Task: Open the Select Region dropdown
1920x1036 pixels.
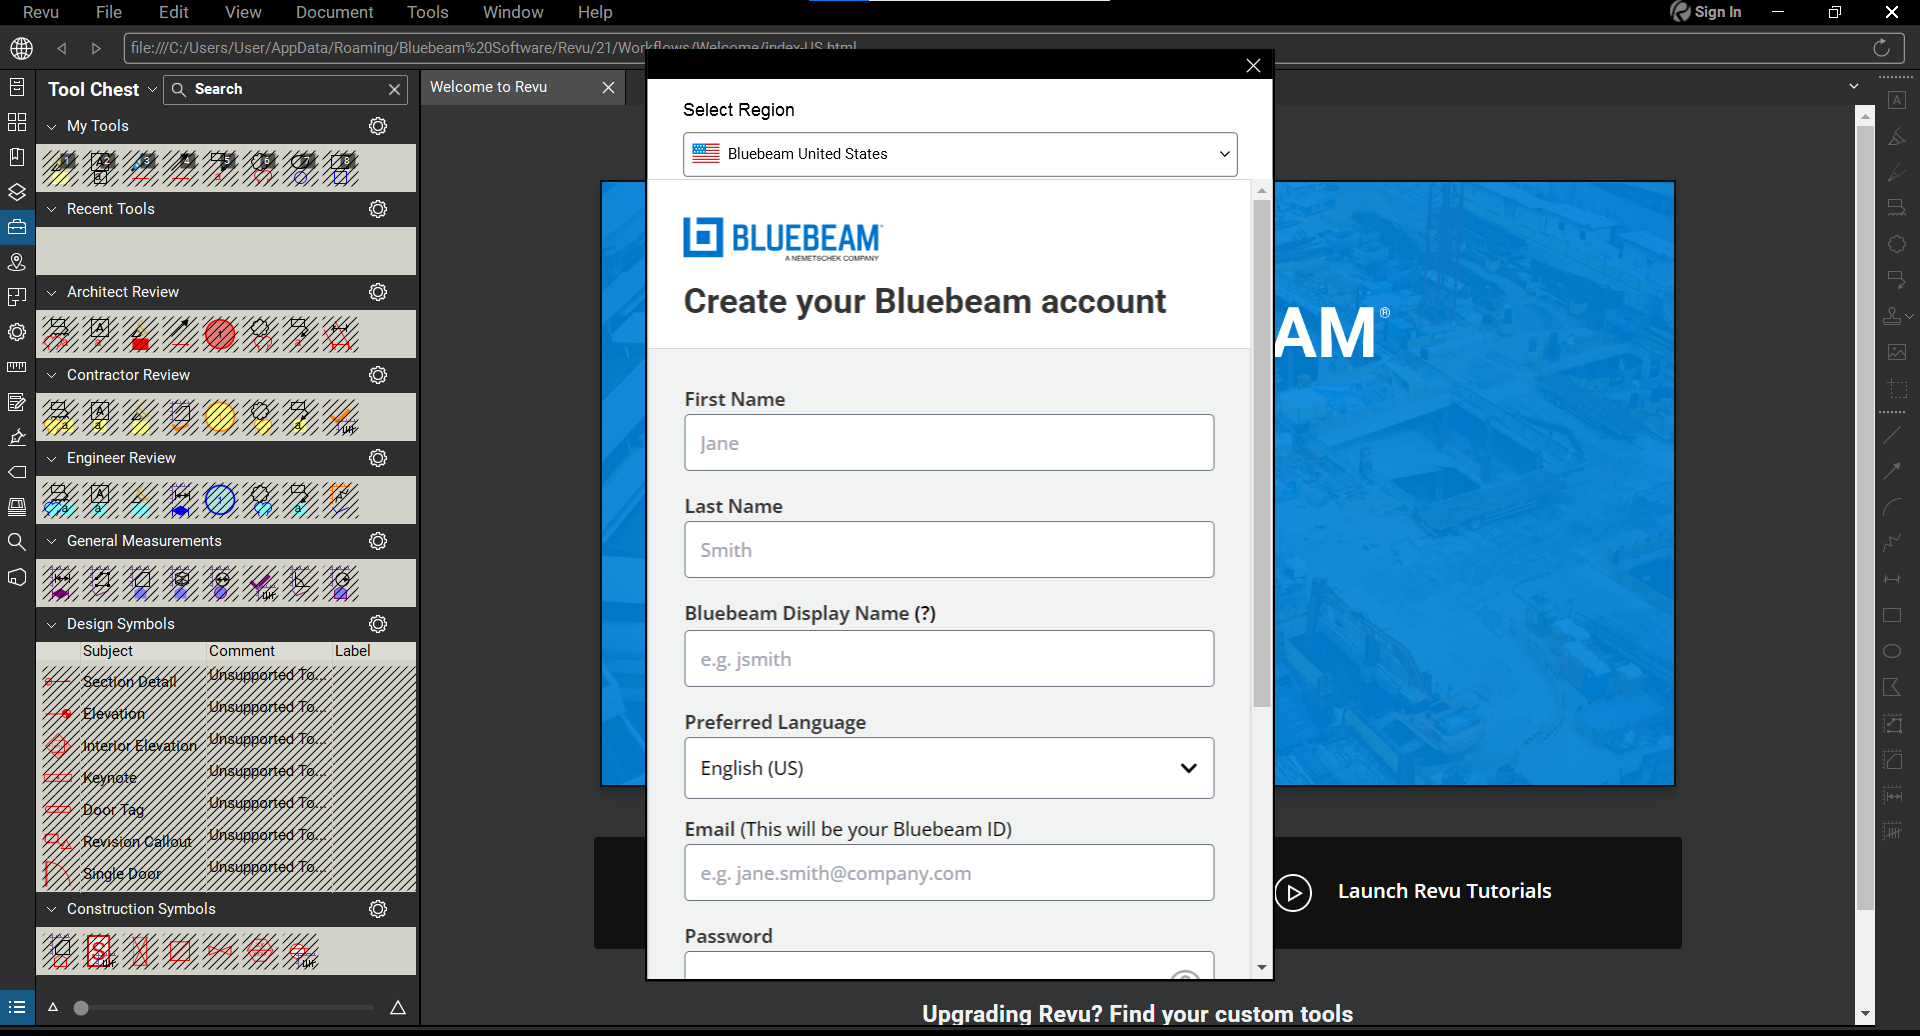Action: tap(959, 154)
